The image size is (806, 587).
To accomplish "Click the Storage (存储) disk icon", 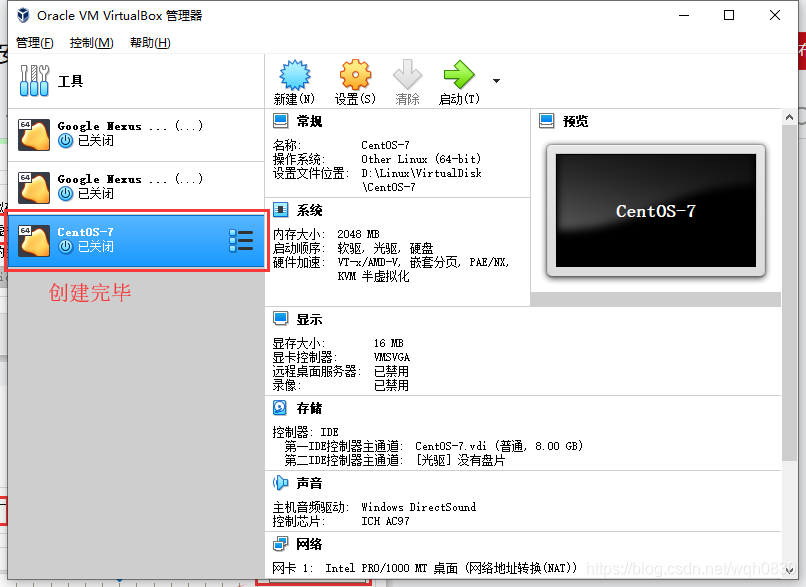I will [x=281, y=408].
